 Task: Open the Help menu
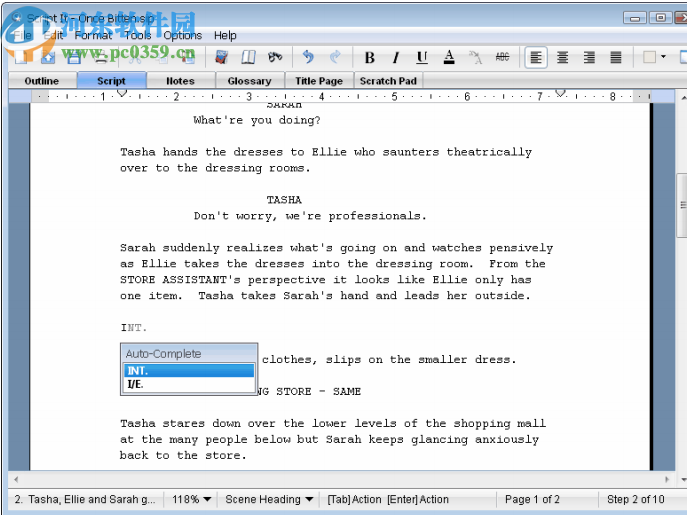click(225, 36)
